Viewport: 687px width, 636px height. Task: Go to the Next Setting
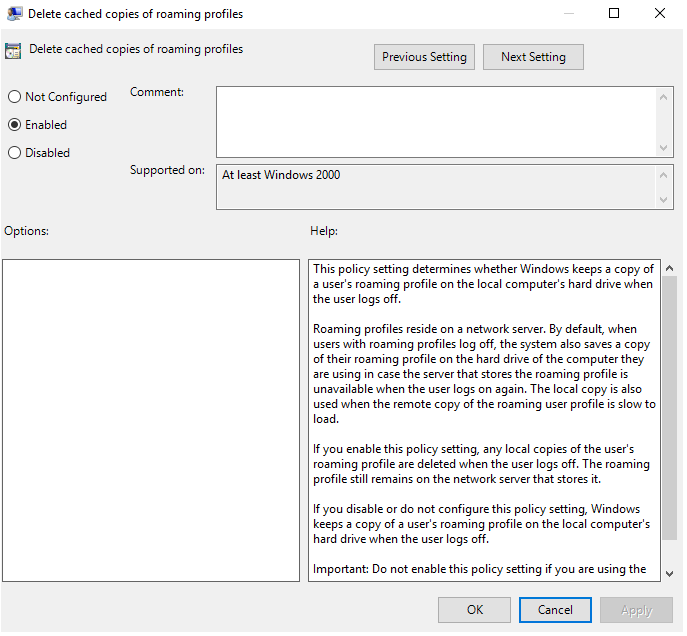pos(533,57)
